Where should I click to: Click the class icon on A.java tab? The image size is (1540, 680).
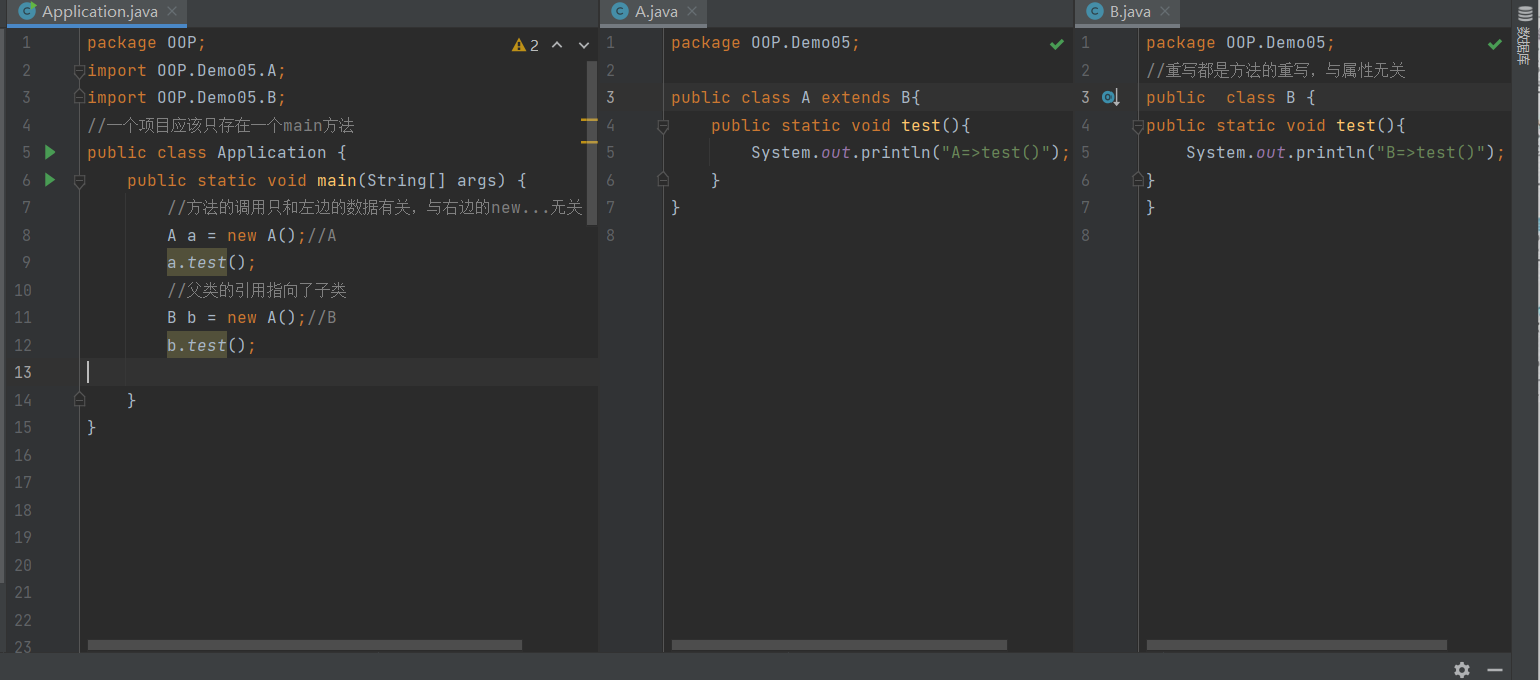point(620,12)
